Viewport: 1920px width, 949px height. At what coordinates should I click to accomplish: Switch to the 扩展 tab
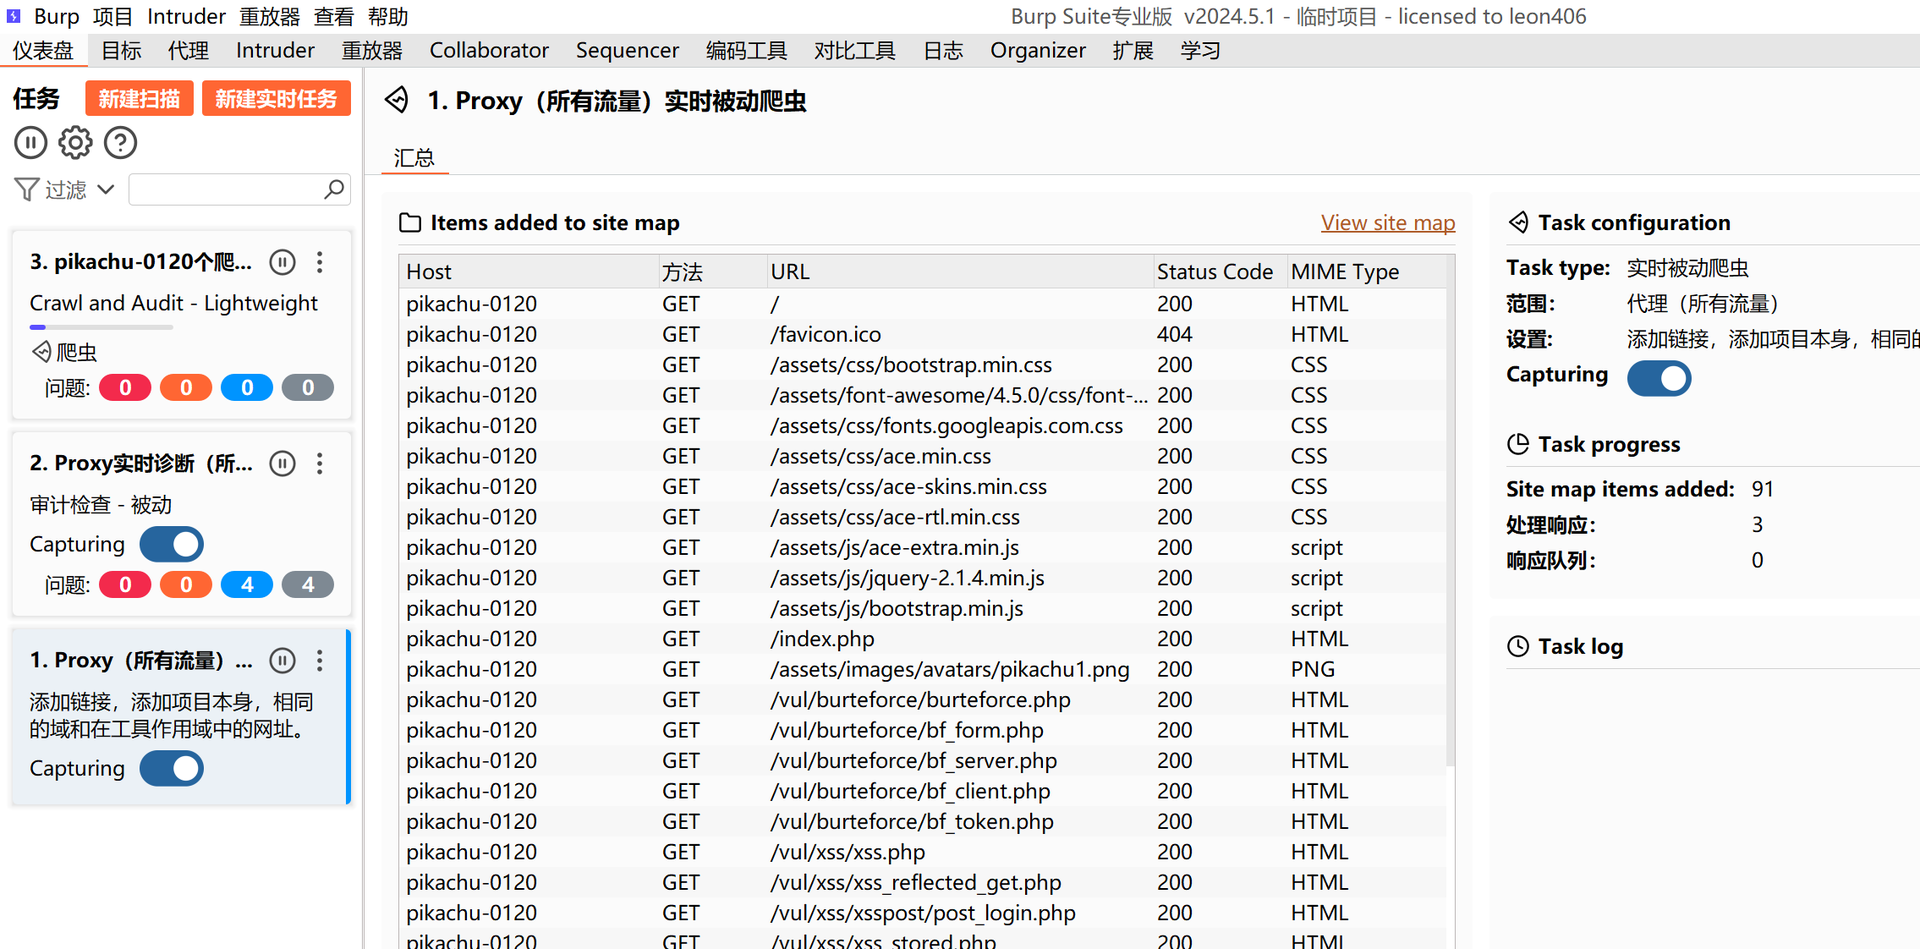point(1132,50)
